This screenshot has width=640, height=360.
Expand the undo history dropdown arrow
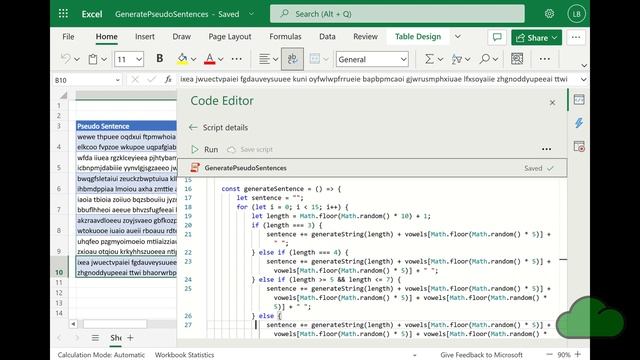click(x=77, y=60)
